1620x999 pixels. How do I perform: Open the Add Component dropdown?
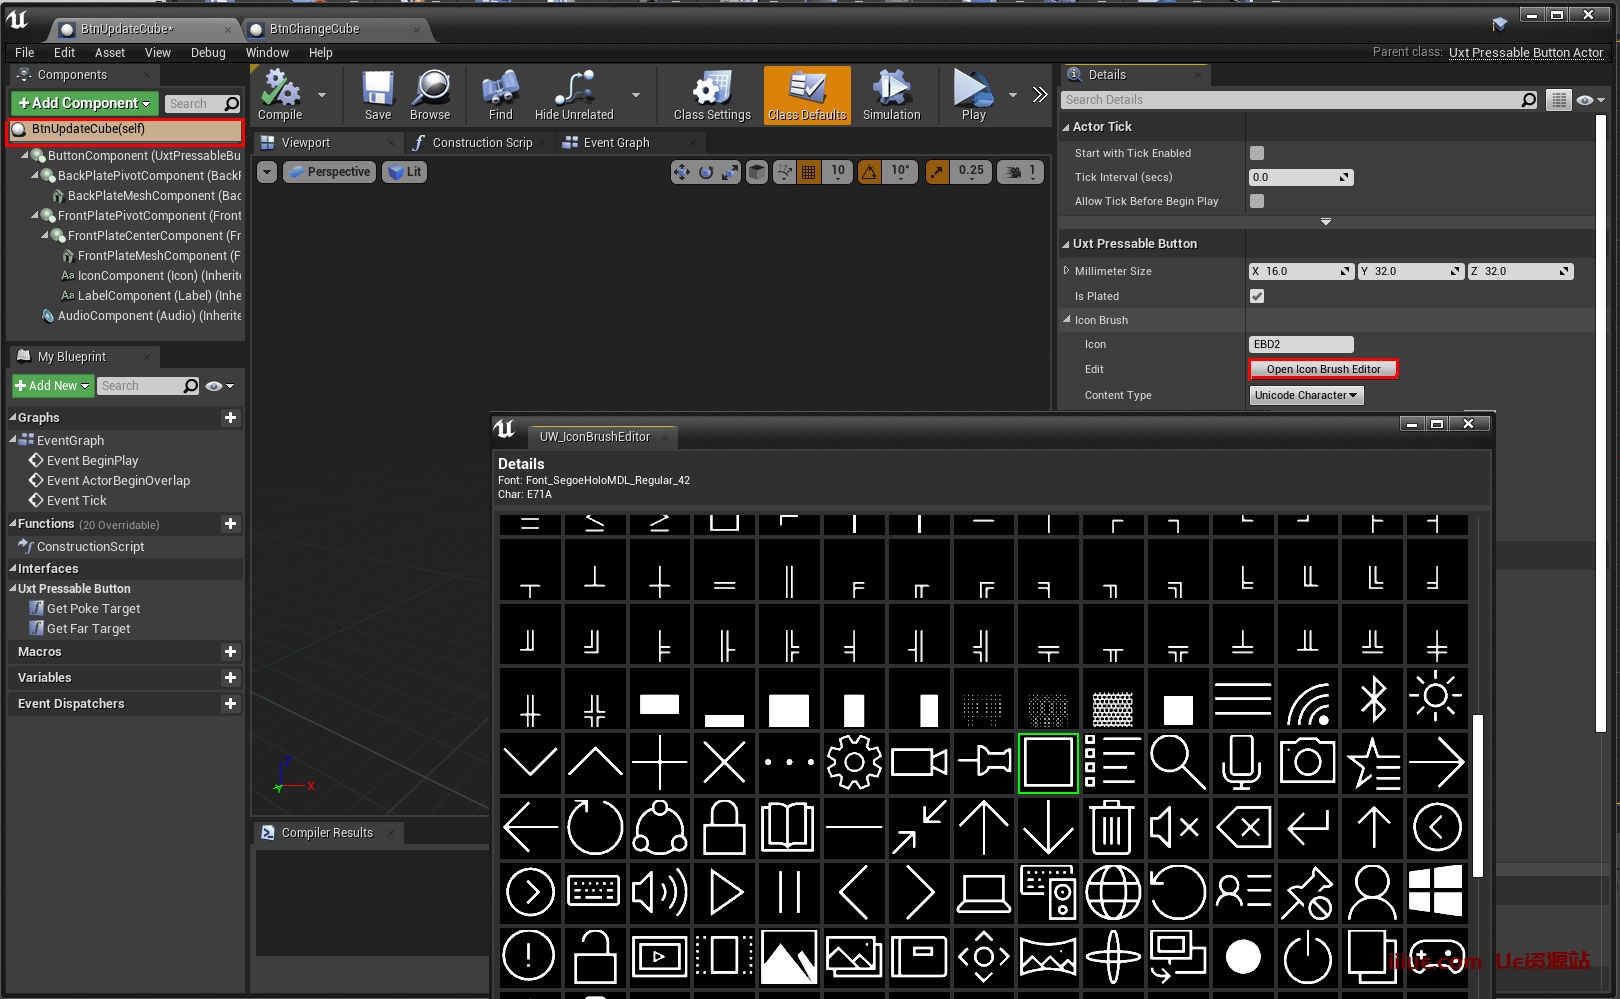point(84,103)
